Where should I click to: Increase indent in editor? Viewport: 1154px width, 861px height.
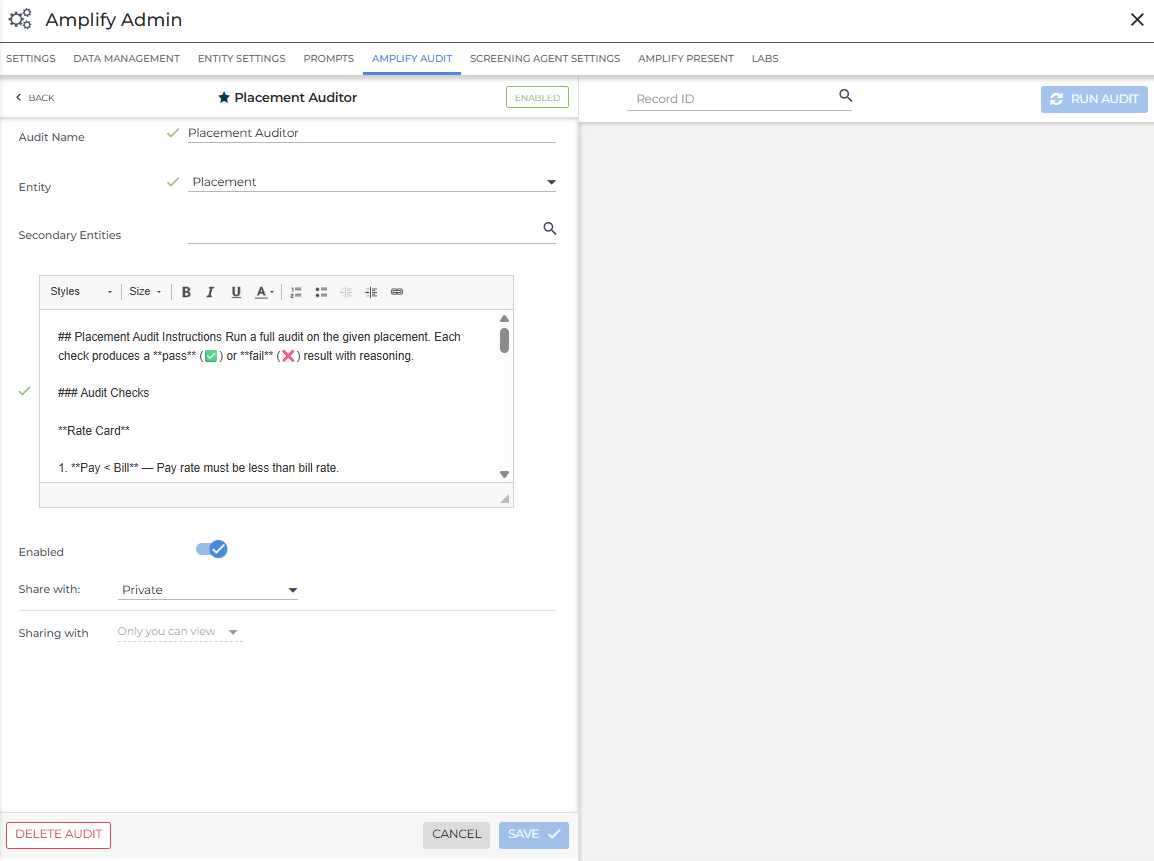point(371,292)
